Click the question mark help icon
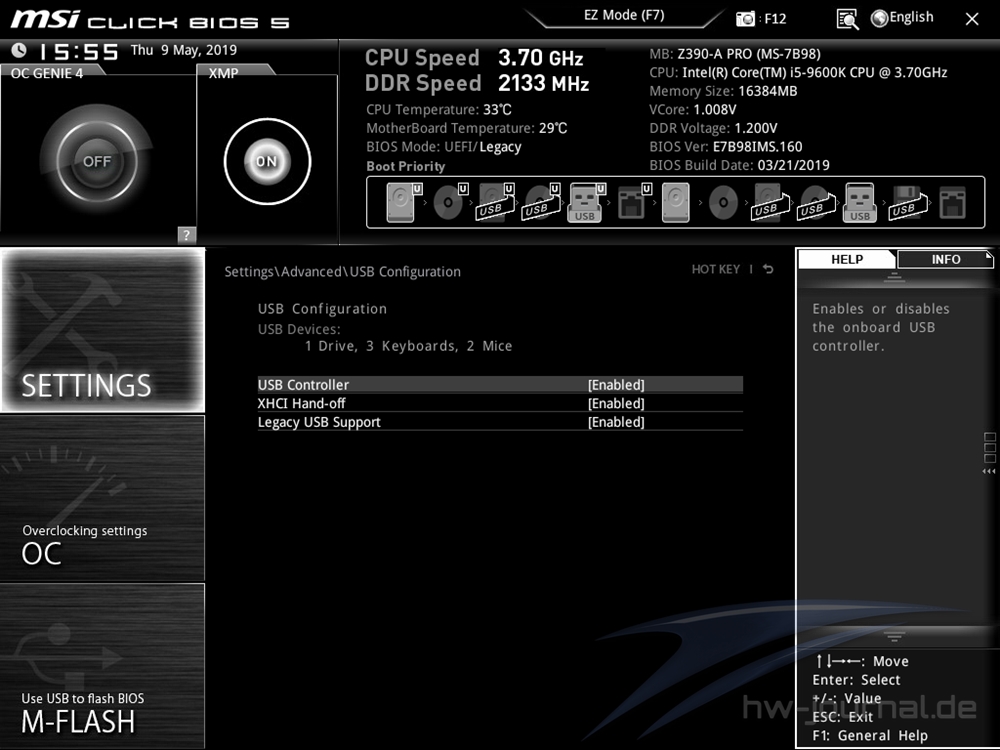The width and height of the screenshot is (1000, 750). (x=186, y=235)
